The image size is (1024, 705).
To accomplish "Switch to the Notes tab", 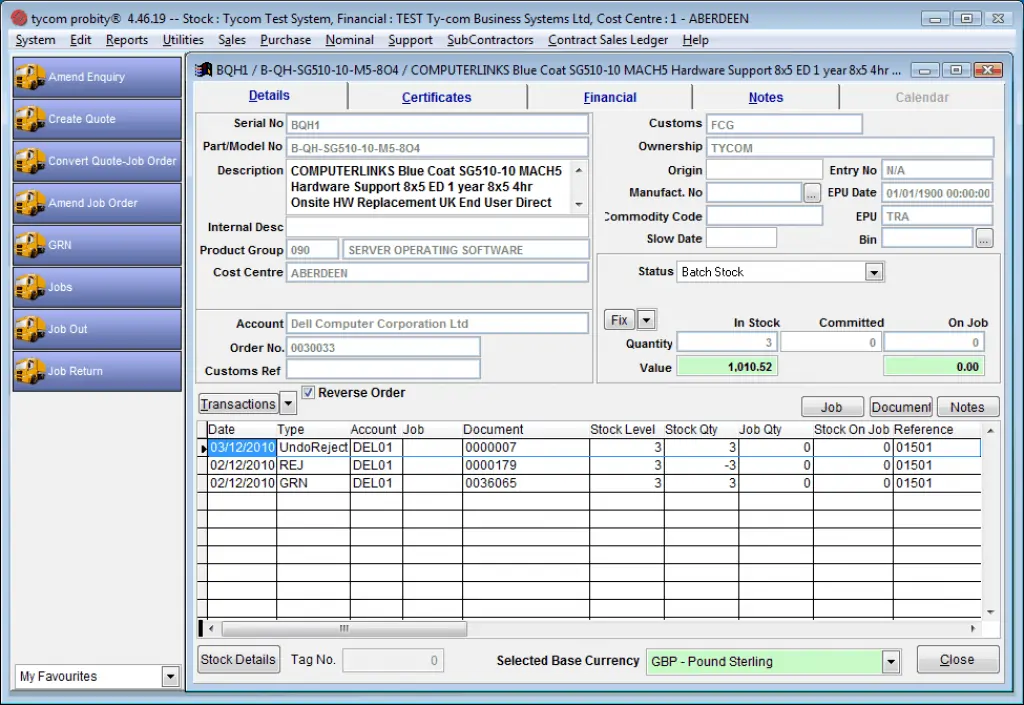I will pyautogui.click(x=765, y=97).
